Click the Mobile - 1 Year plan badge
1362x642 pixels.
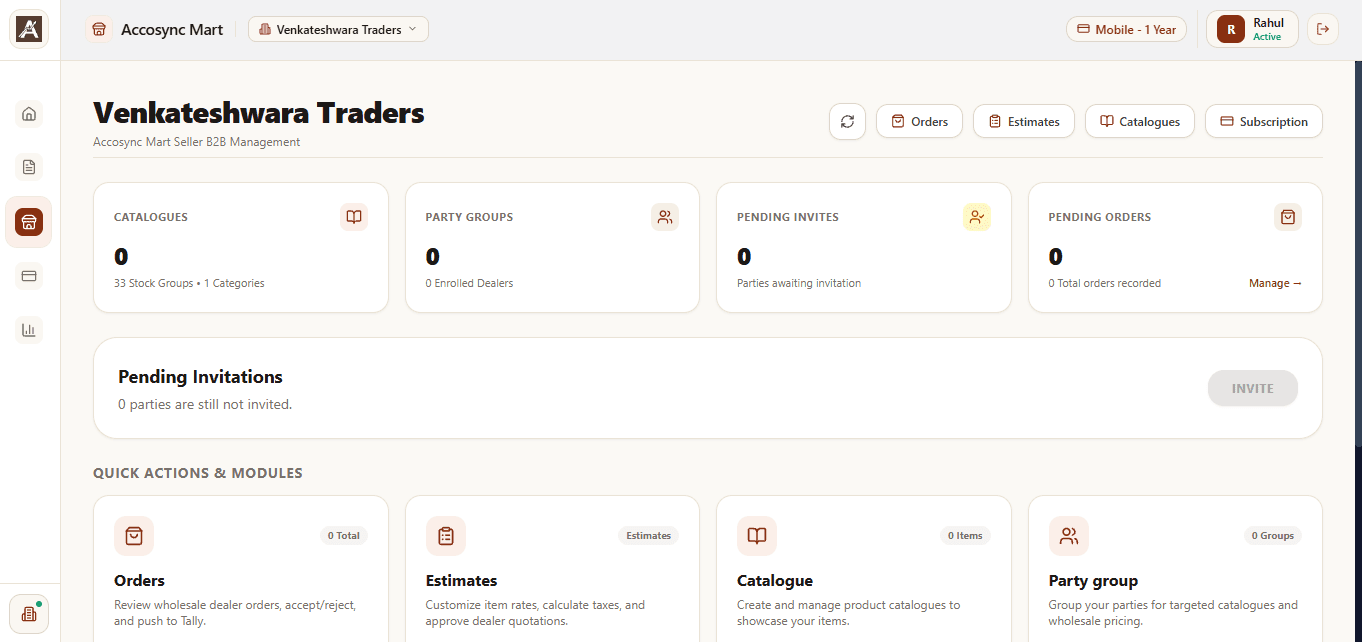(x=1126, y=30)
